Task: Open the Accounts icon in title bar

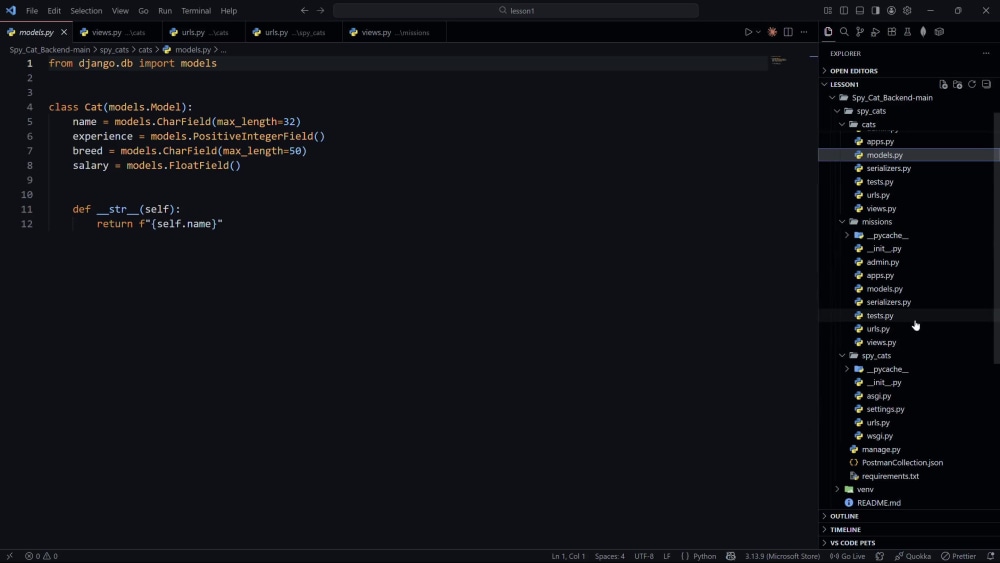Action: point(891,10)
